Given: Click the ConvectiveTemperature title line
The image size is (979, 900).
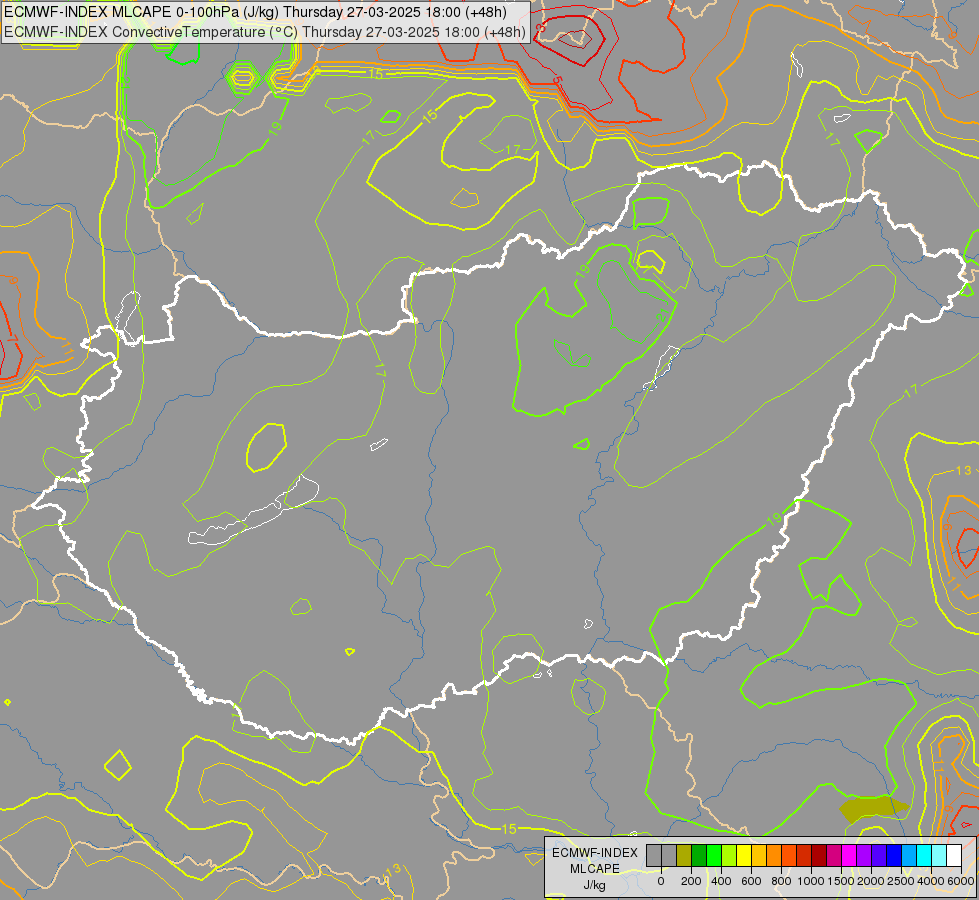Looking at the screenshot, I should click(x=265, y=31).
